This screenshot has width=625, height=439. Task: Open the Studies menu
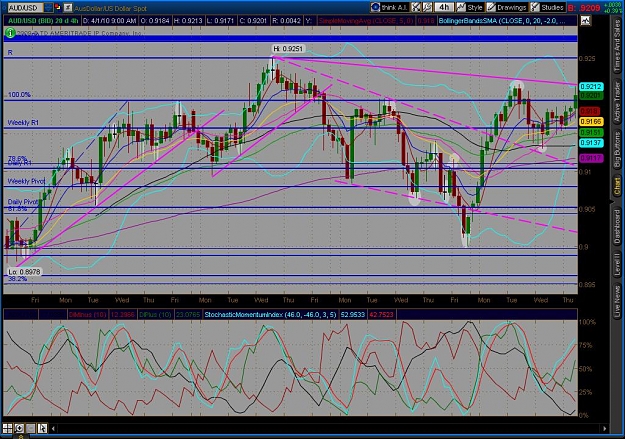coord(547,7)
